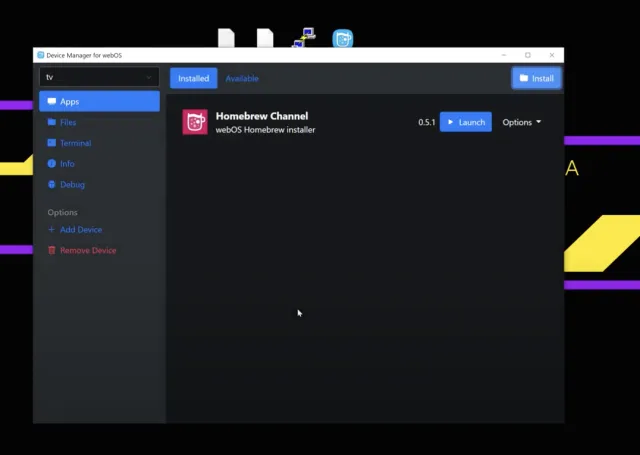Viewport: 640px width, 455px height.
Task: Switch to the Installed tab
Action: tap(193, 78)
